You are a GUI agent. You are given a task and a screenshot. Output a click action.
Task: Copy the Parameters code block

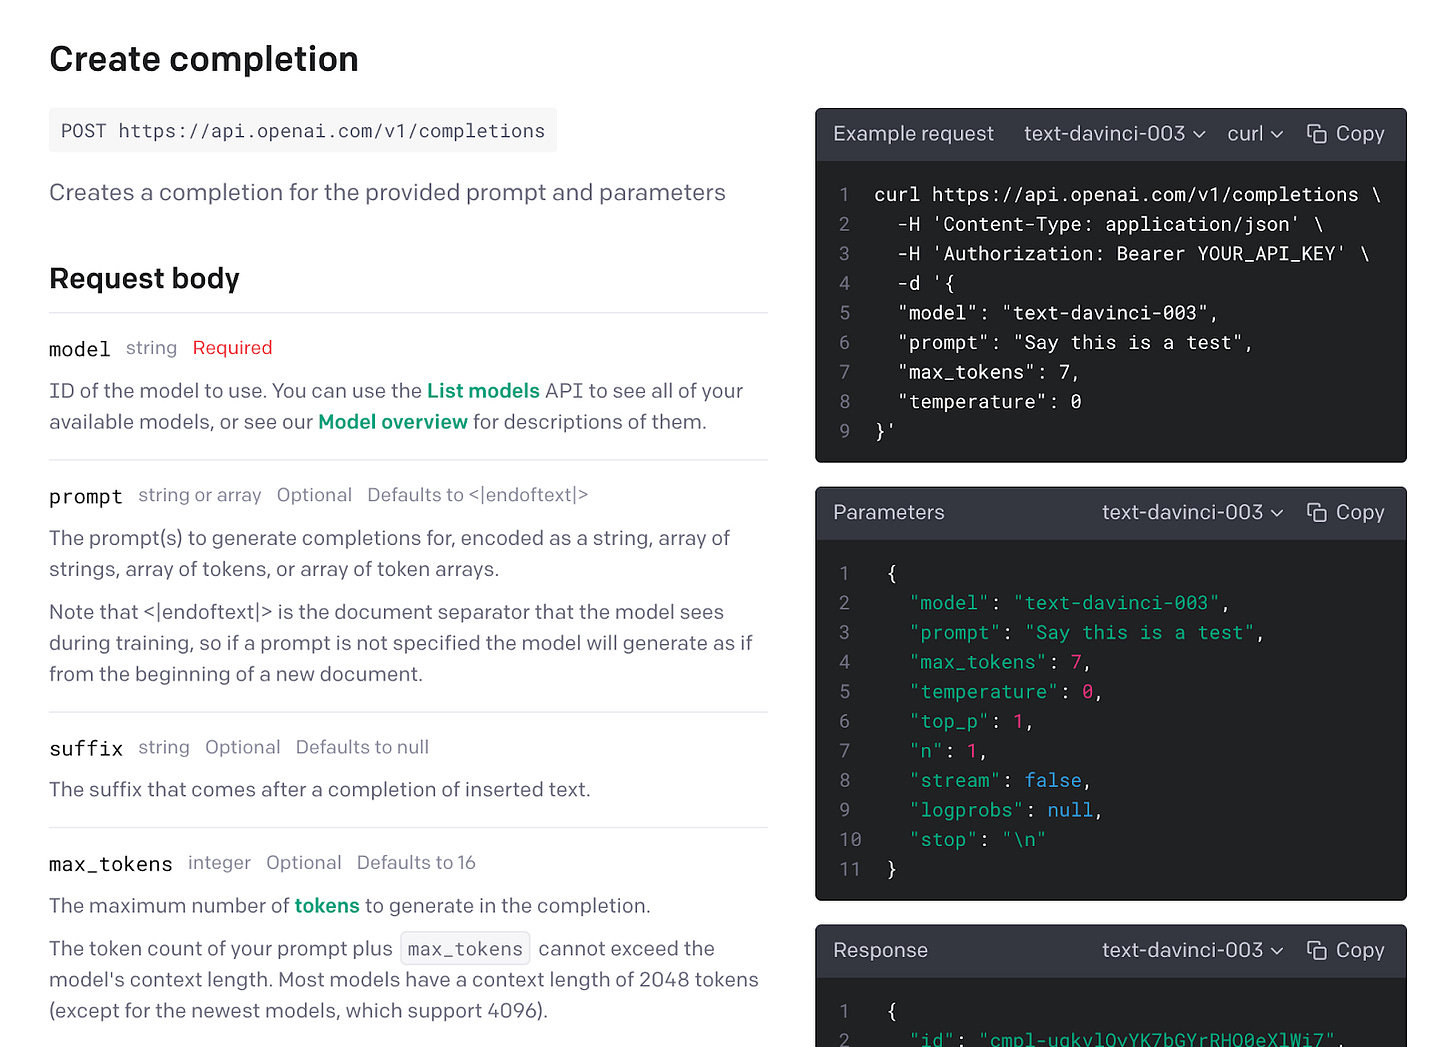[1346, 513]
